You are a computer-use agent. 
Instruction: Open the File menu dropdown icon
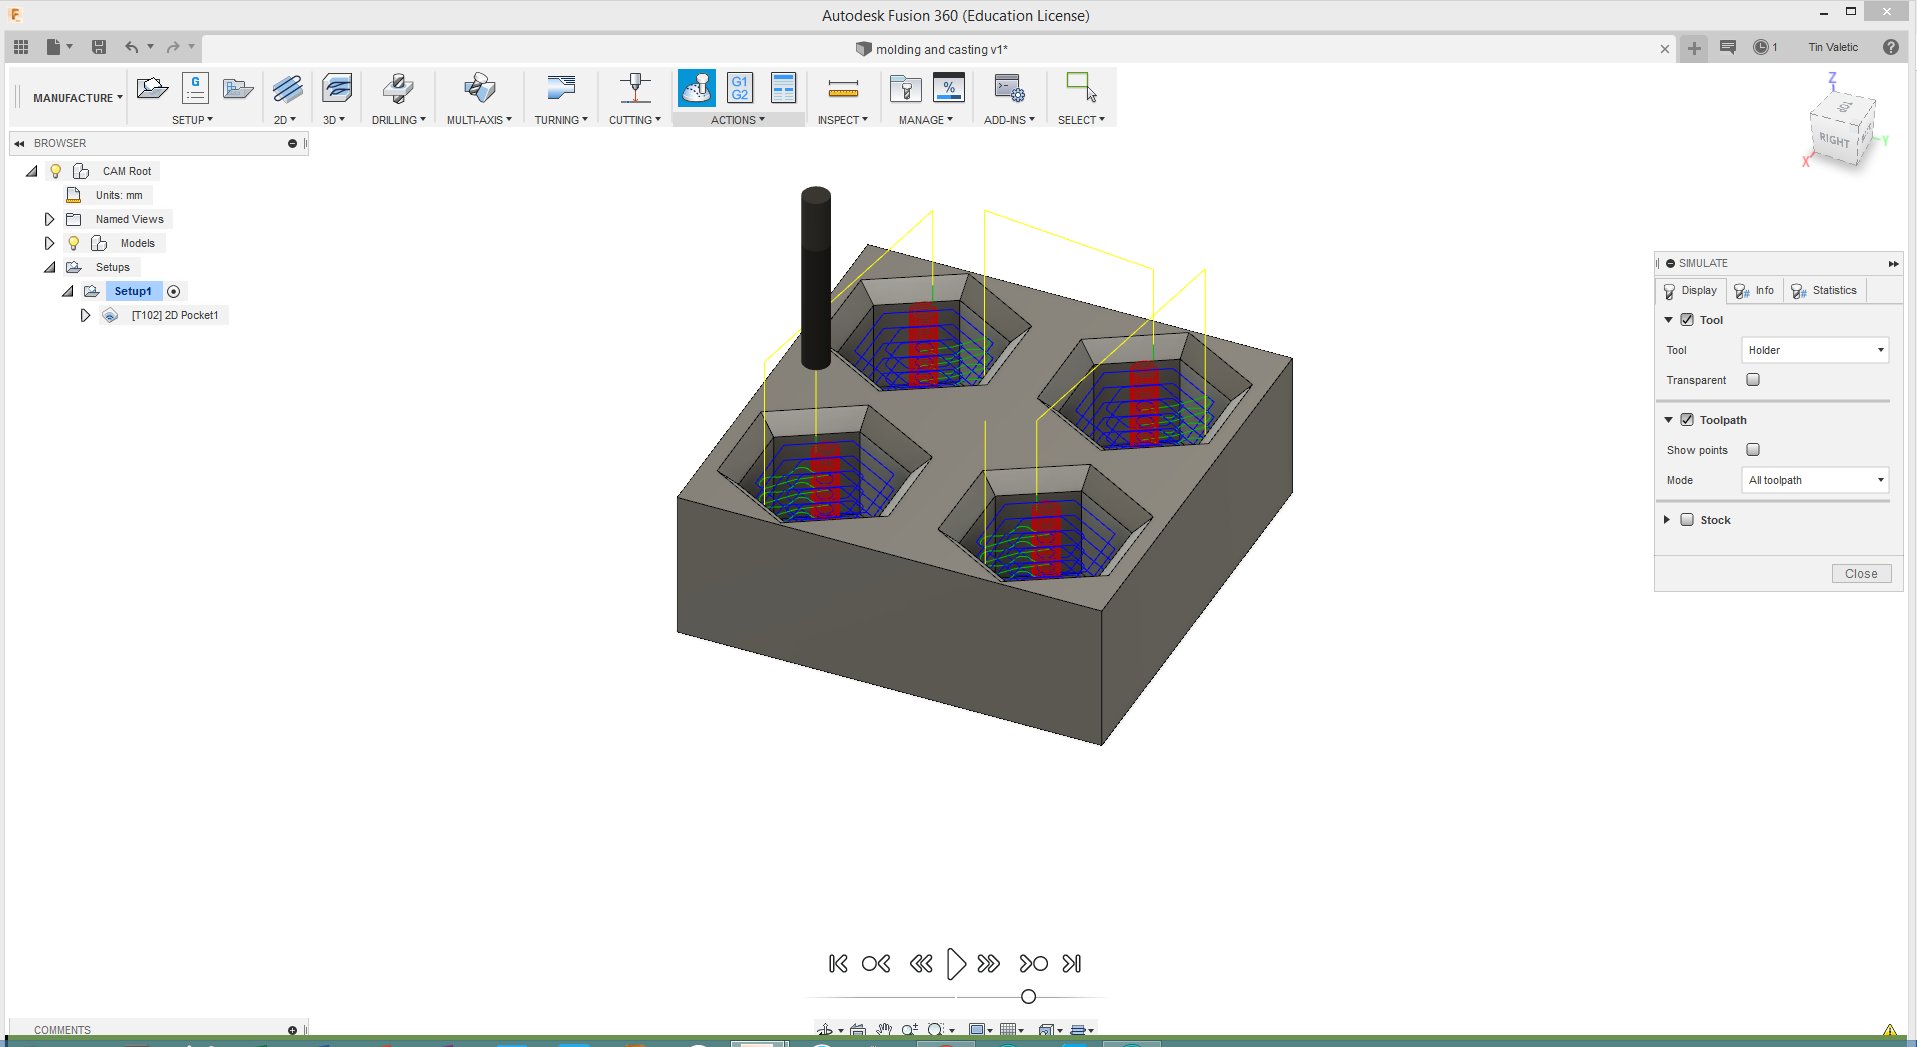coord(59,47)
